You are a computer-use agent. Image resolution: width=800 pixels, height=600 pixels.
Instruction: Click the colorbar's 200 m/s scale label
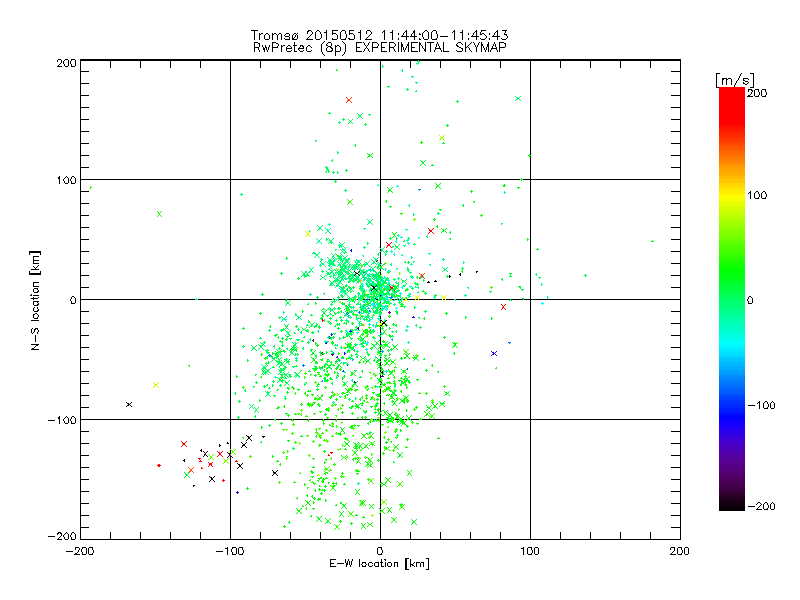pos(757,93)
